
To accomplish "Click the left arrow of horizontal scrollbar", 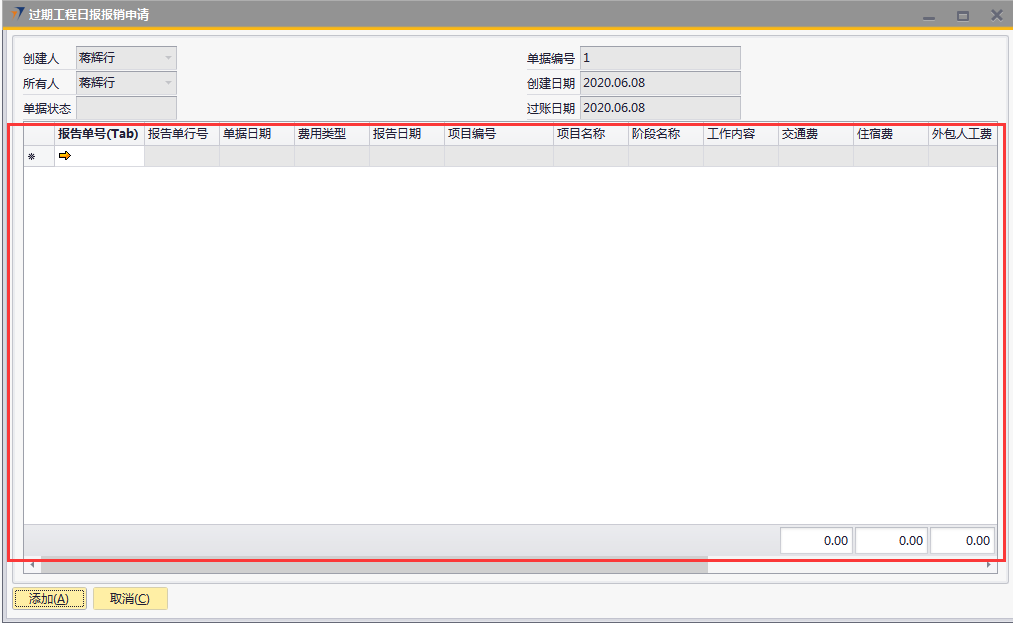I will [32, 566].
